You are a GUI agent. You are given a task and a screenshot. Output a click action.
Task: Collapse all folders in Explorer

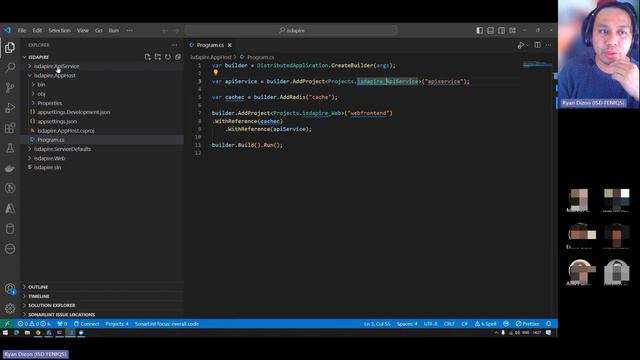[x=178, y=57]
